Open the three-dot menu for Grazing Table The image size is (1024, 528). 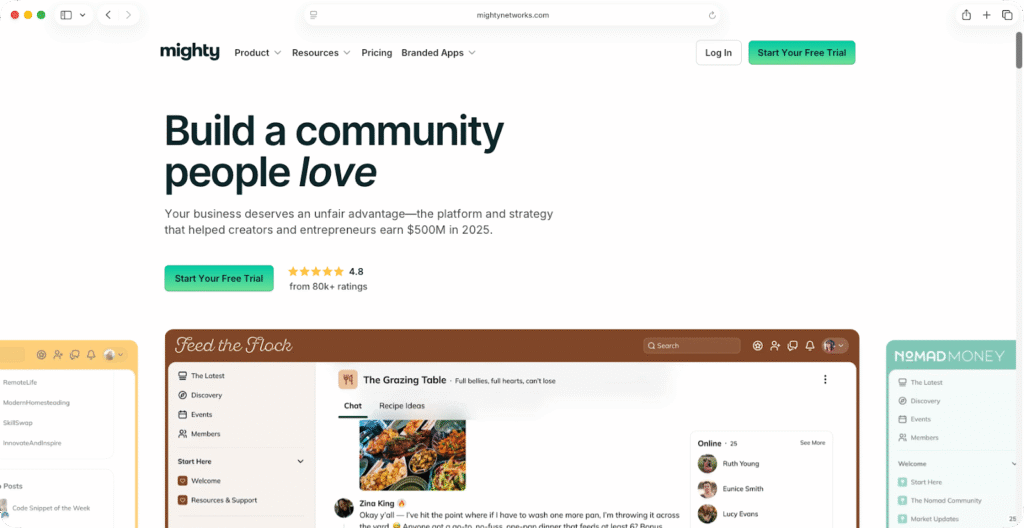(x=825, y=380)
